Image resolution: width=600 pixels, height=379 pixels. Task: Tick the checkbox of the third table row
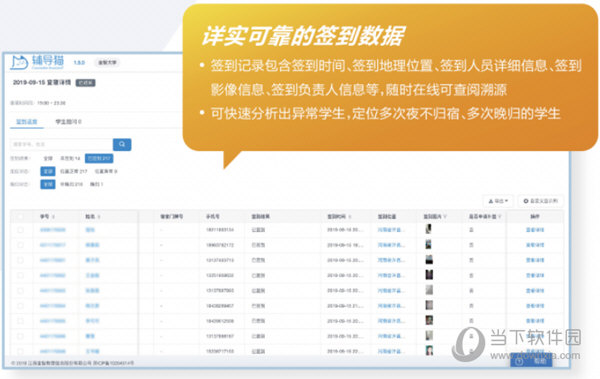pyautogui.click(x=20, y=260)
